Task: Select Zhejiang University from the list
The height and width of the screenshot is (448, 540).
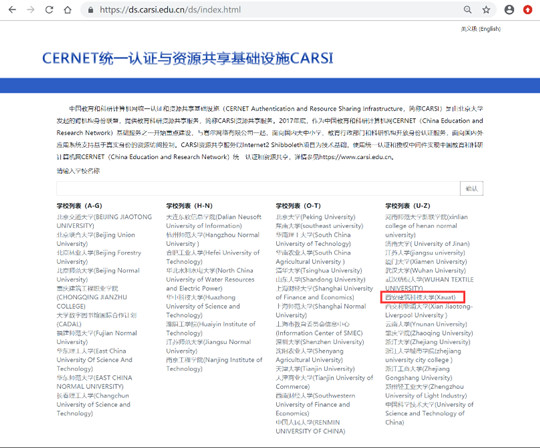Action: [x=428, y=342]
